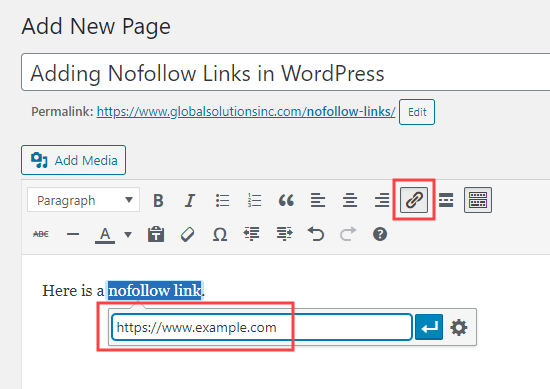Click the 'Add New Page' heading
The image size is (550, 389).
coord(96,26)
